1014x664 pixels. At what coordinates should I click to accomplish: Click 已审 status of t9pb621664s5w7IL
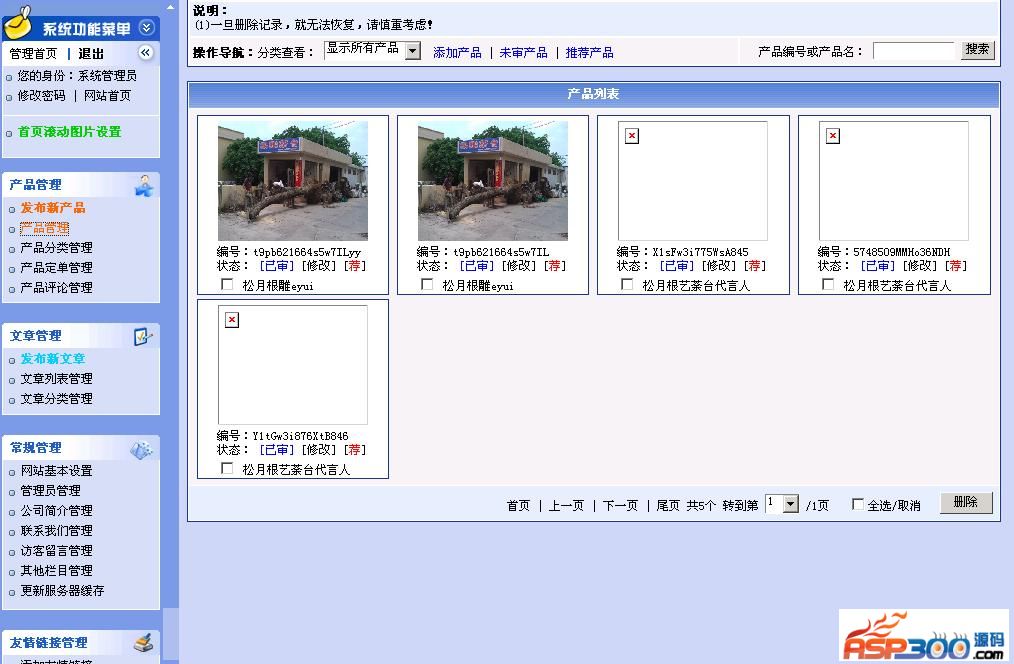click(x=477, y=266)
